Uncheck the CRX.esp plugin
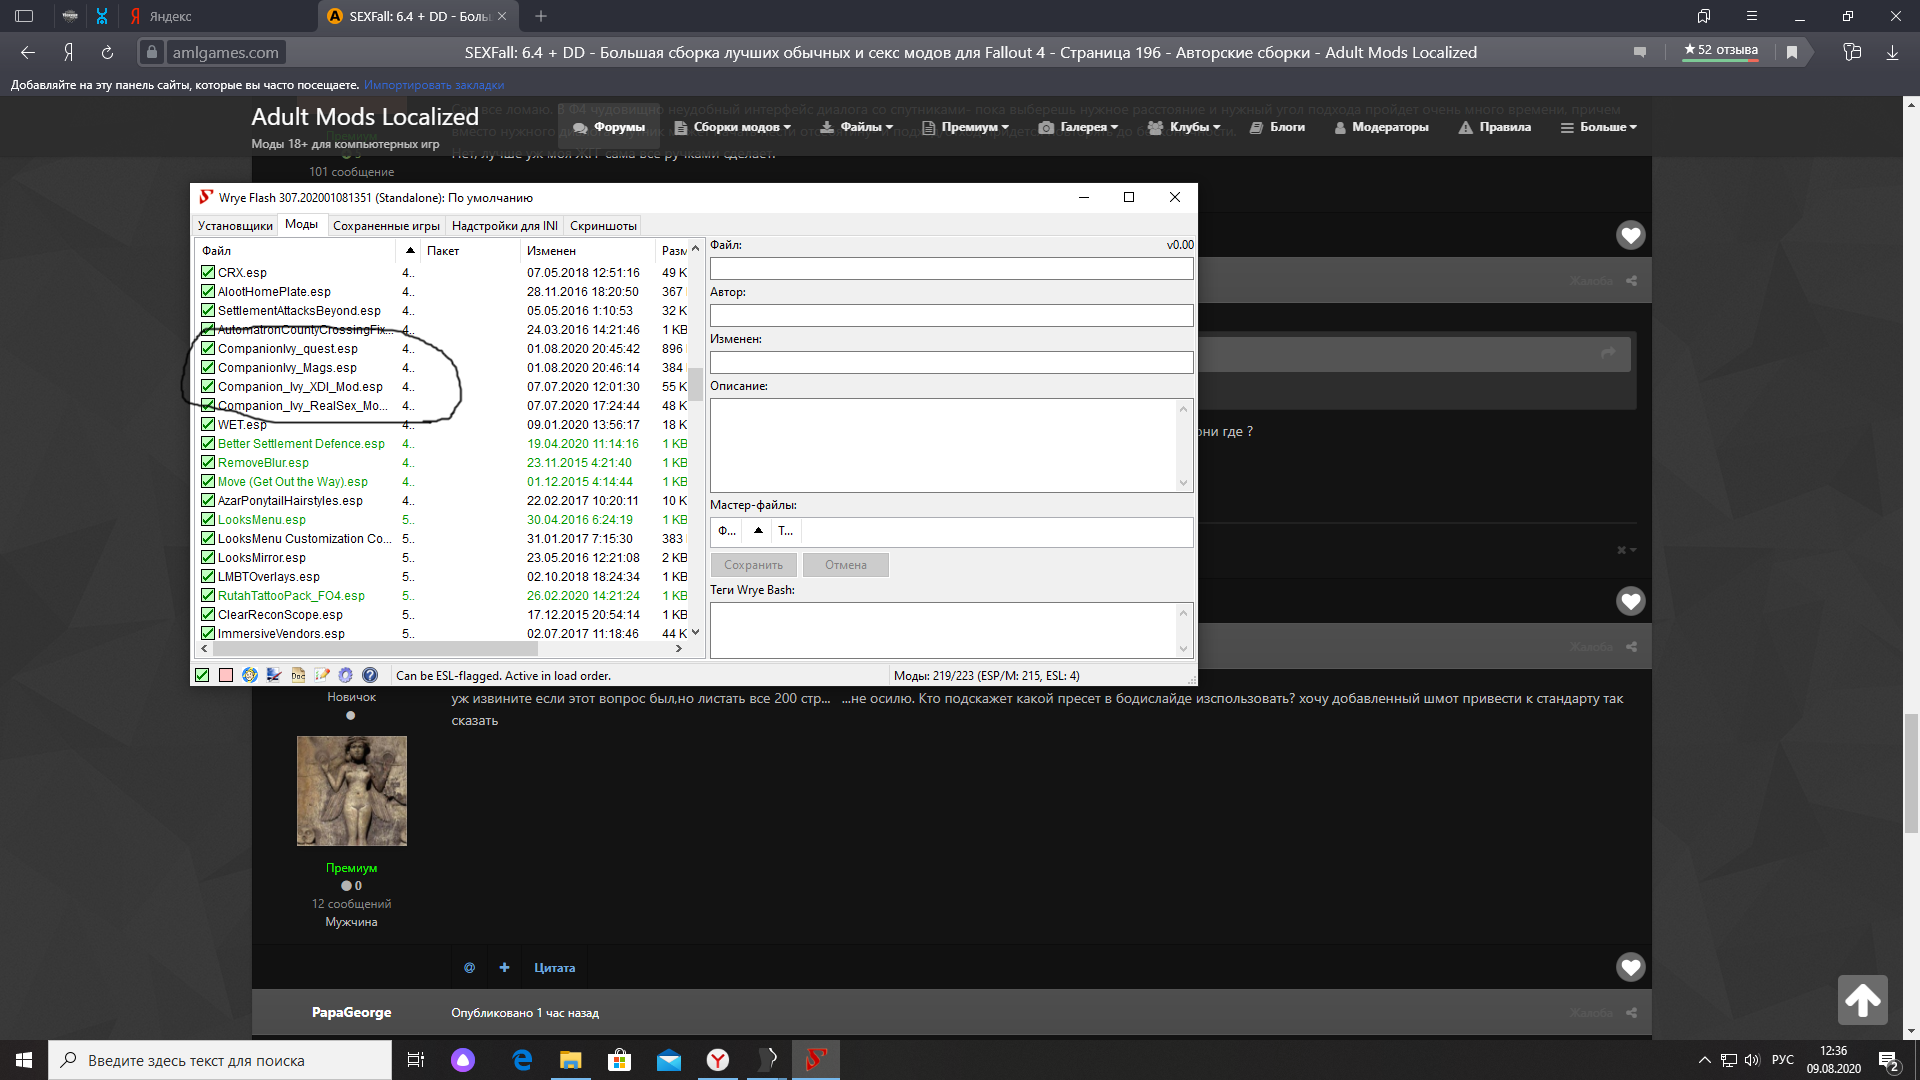The height and width of the screenshot is (1080, 1920). point(208,272)
